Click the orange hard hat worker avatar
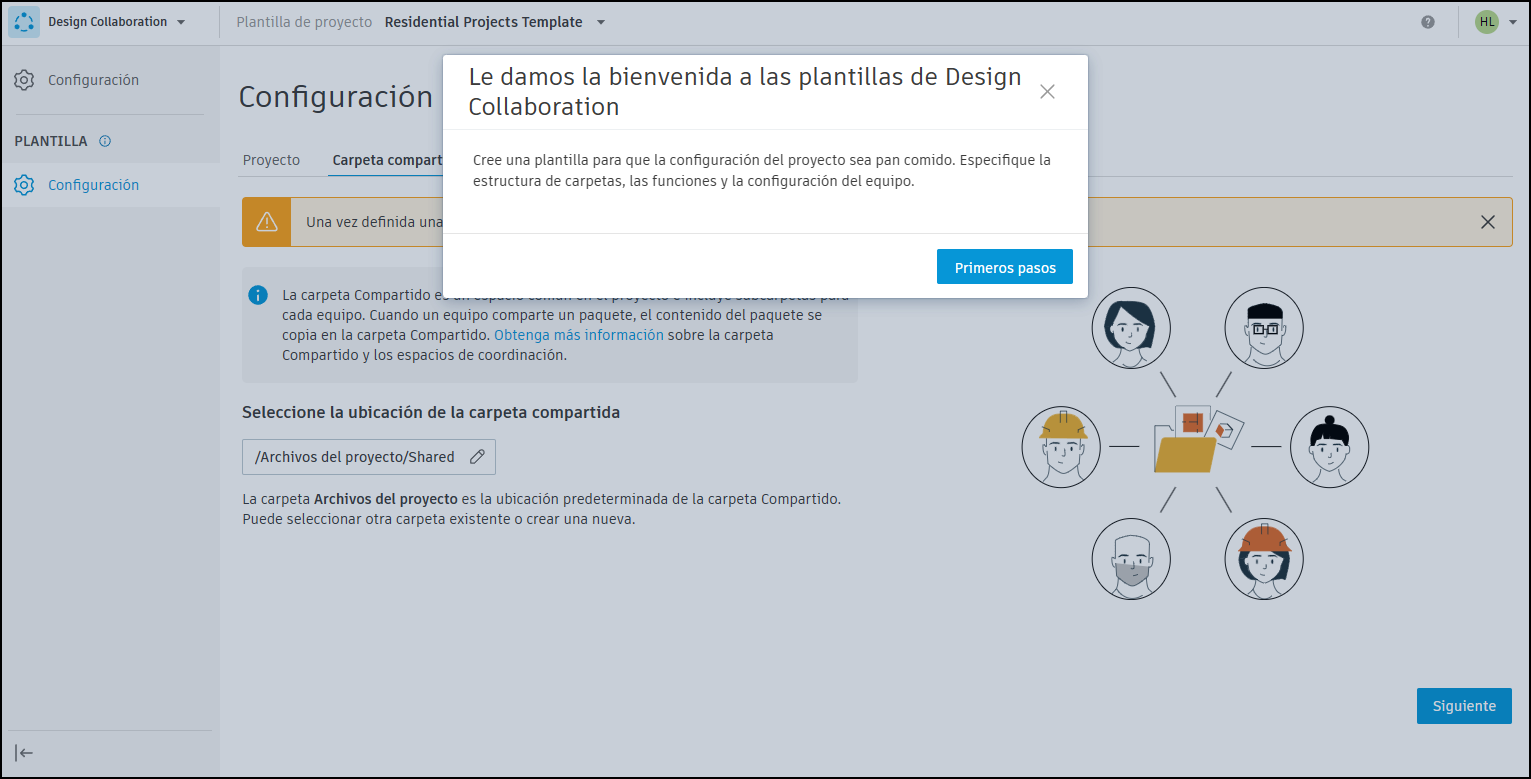 click(x=1265, y=558)
